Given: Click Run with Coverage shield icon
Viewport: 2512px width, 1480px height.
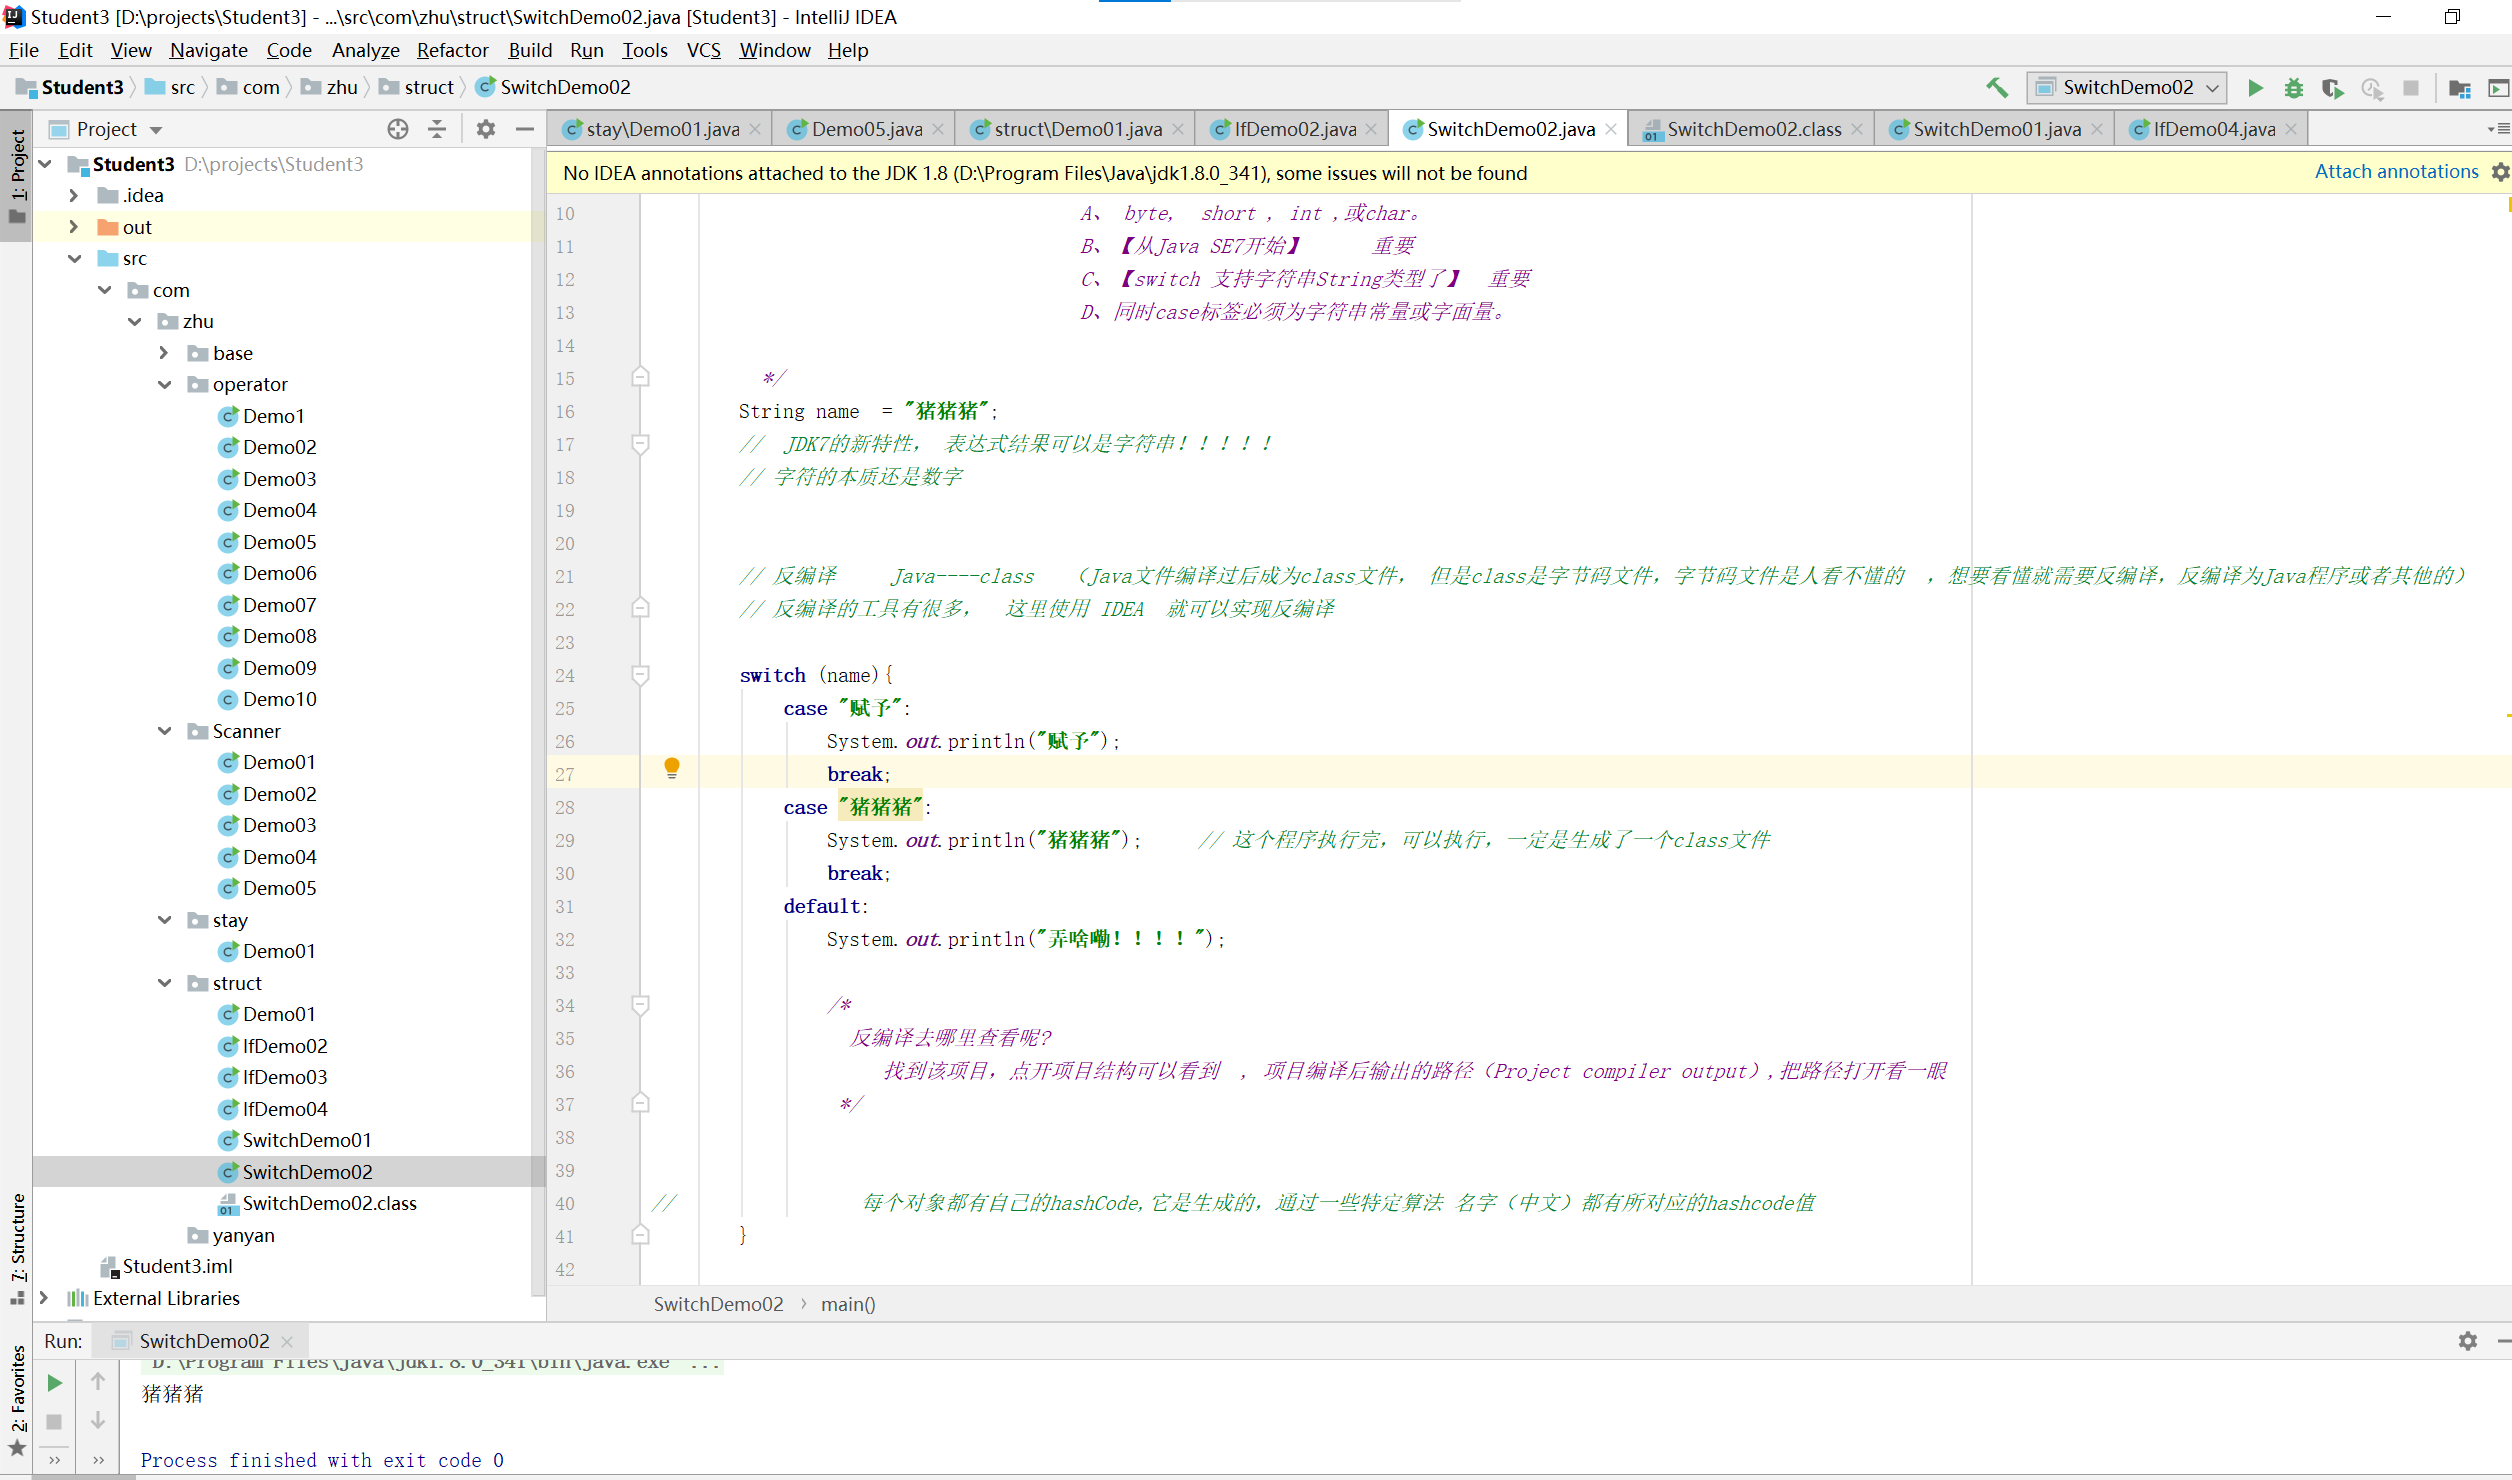Looking at the screenshot, I should point(2332,88).
